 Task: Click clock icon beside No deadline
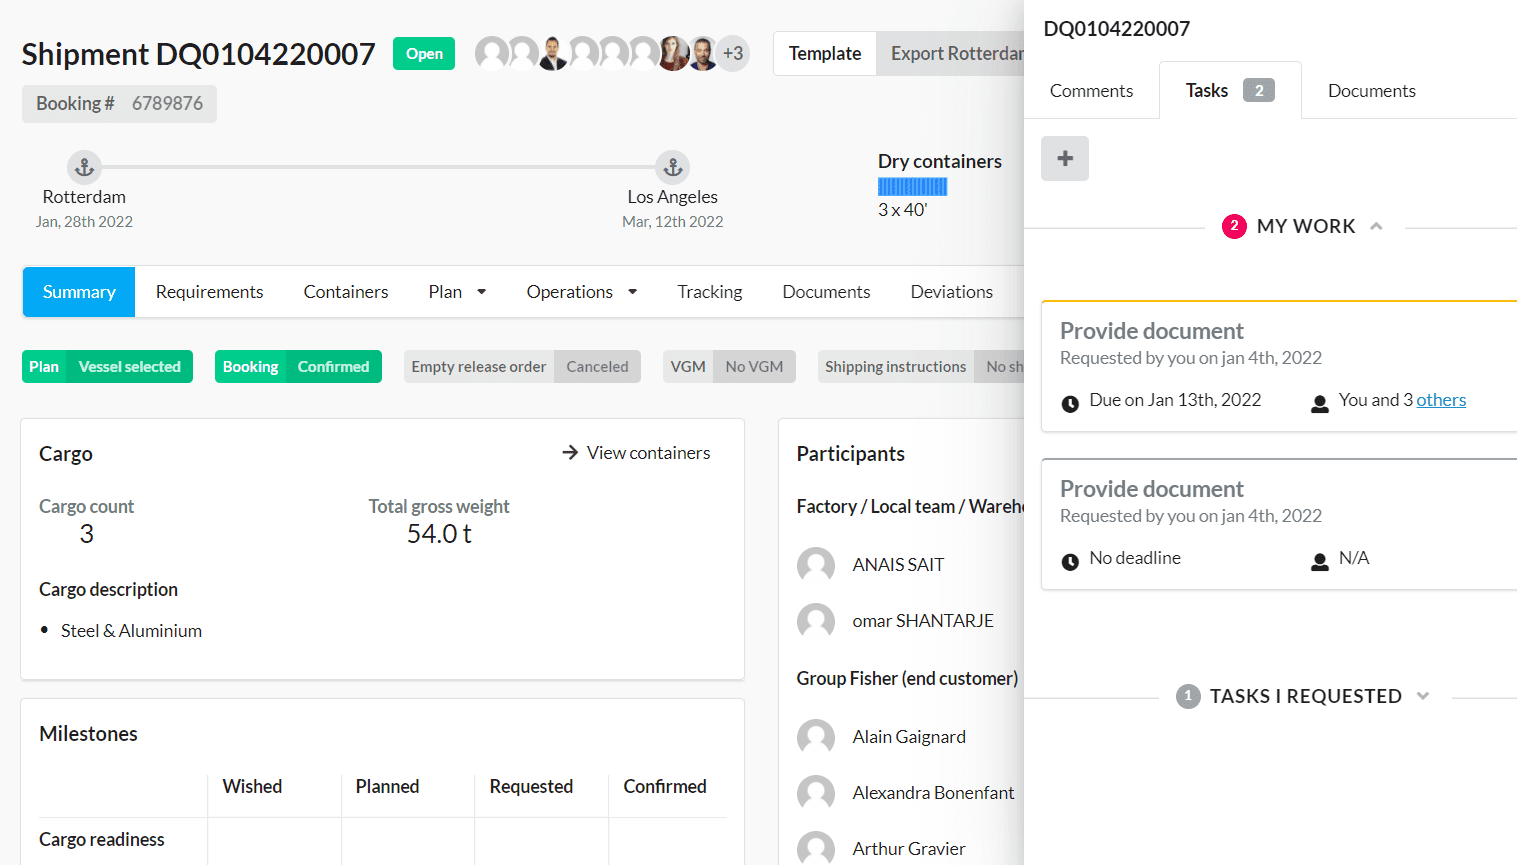click(x=1070, y=562)
